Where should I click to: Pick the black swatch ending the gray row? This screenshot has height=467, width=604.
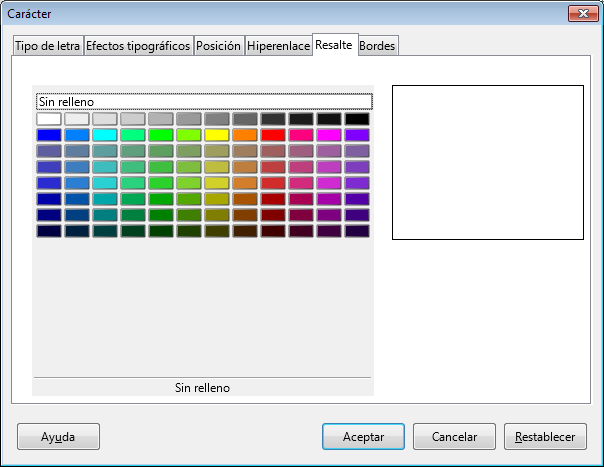(357, 119)
